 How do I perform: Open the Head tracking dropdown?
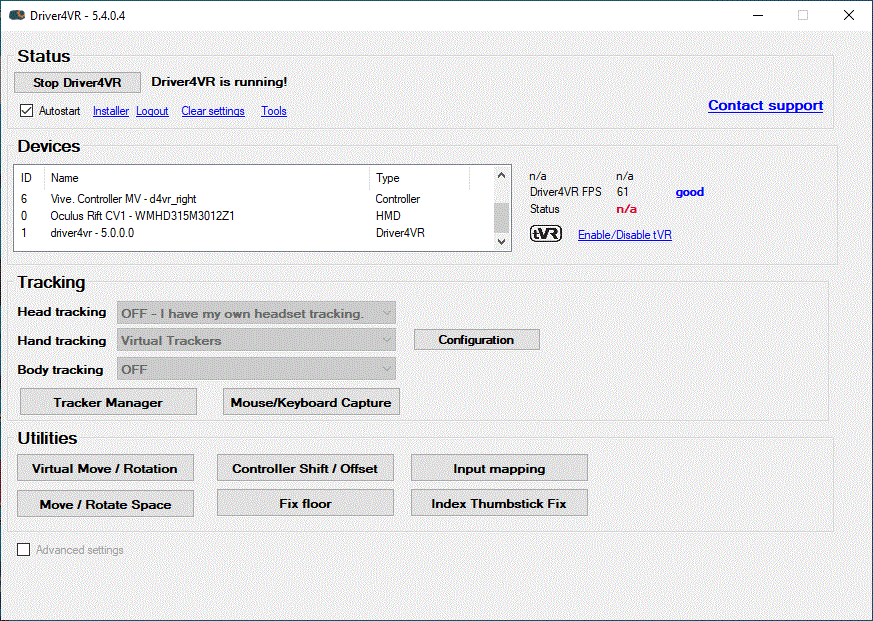click(256, 313)
